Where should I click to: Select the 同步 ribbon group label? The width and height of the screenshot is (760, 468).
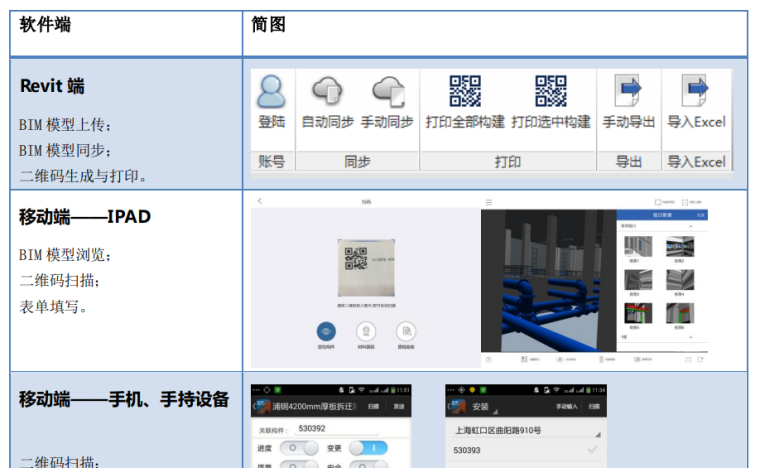(357, 161)
